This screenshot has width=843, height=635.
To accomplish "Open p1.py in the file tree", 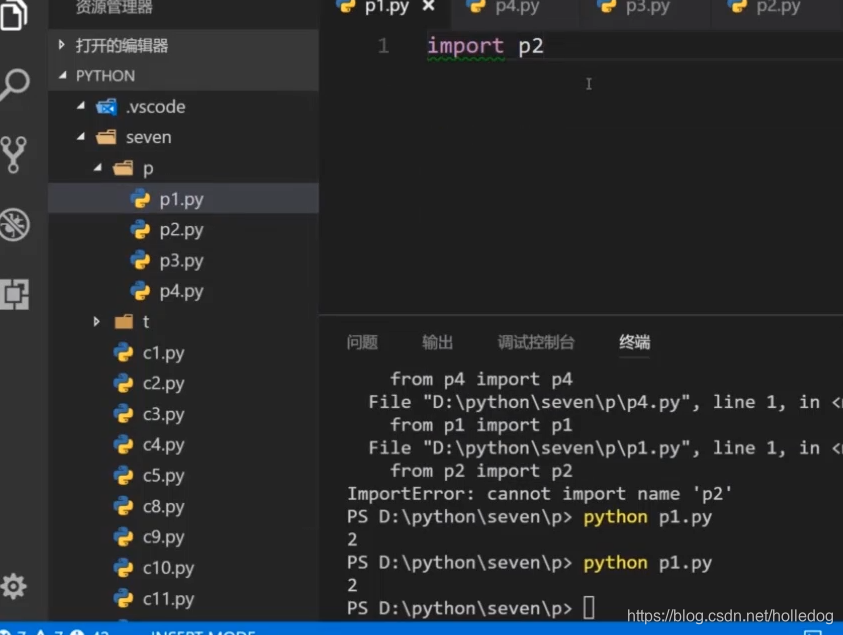I will click(x=181, y=199).
